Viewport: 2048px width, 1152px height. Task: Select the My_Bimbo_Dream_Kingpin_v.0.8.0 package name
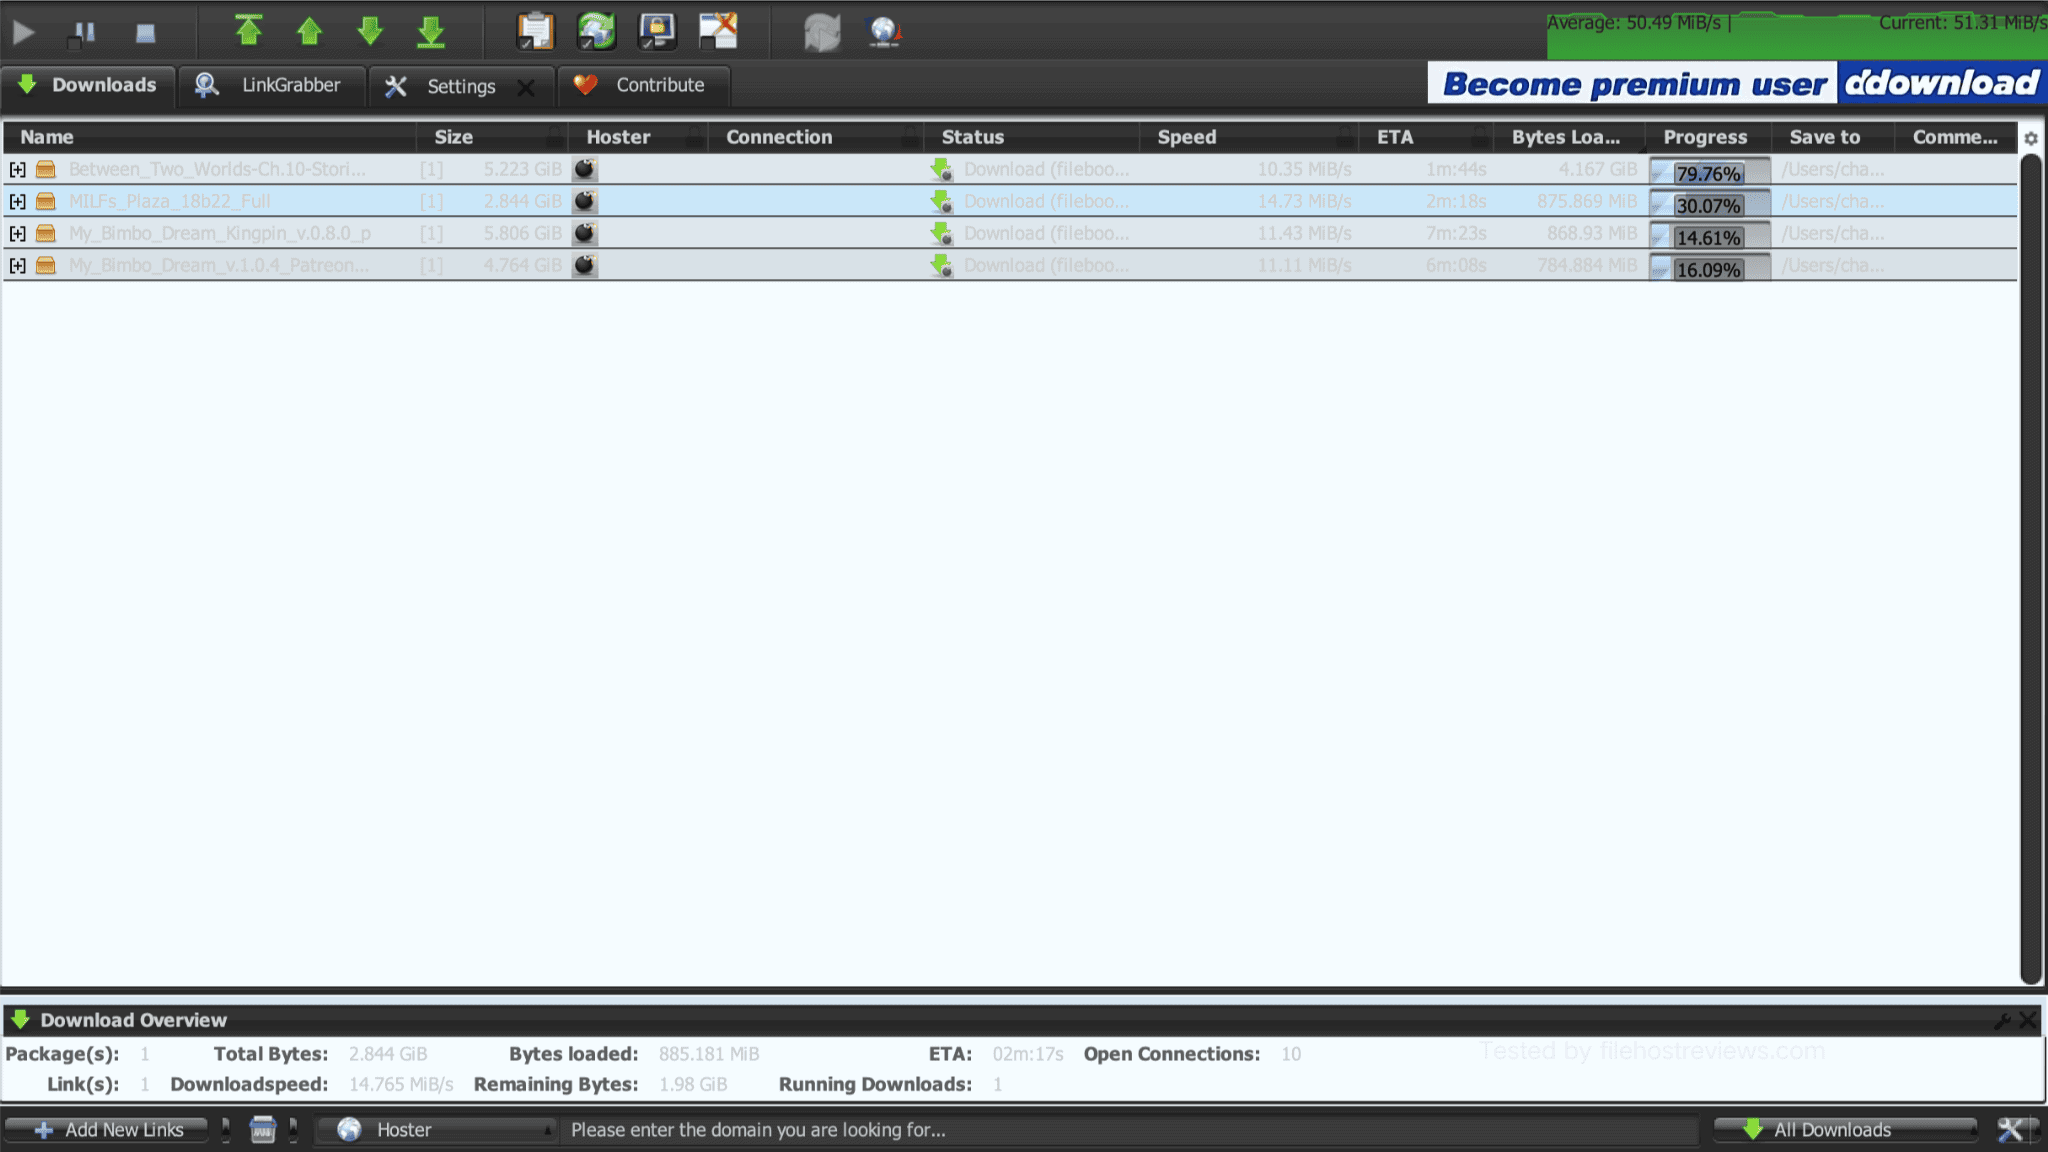coord(220,233)
